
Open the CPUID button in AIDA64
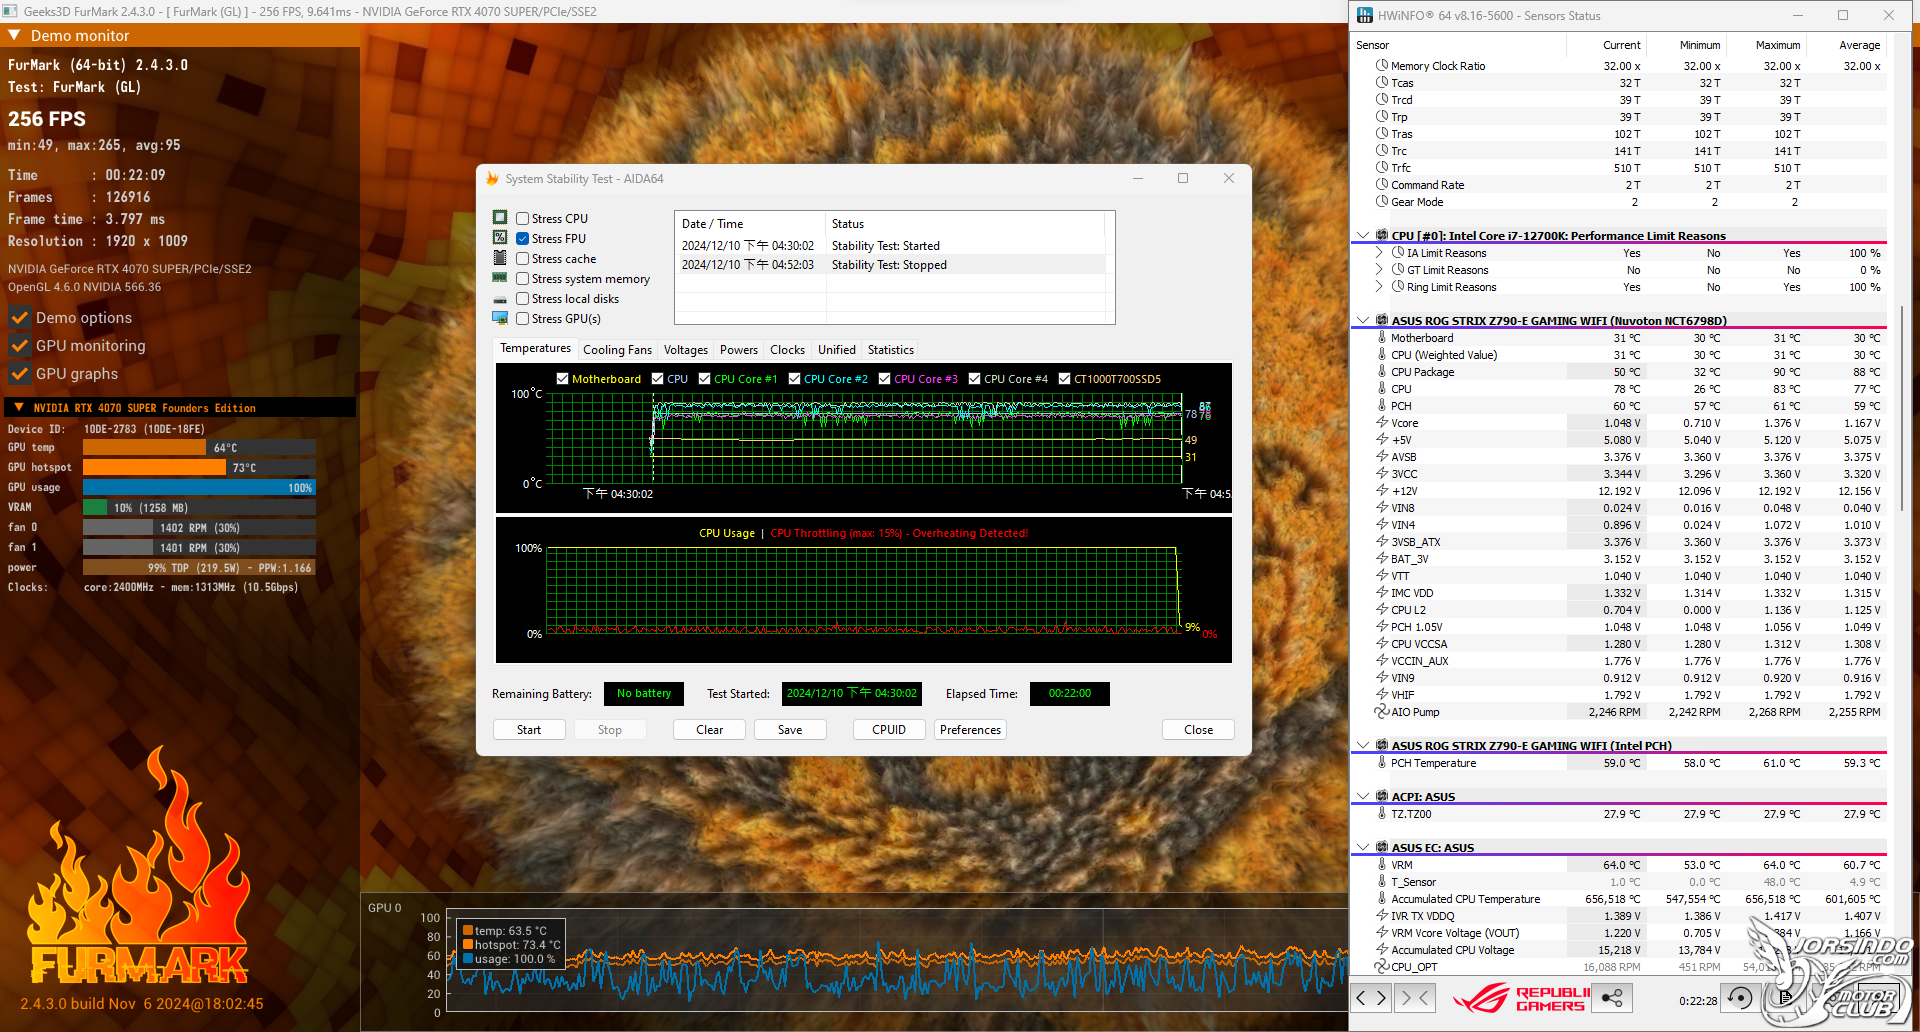tap(889, 730)
